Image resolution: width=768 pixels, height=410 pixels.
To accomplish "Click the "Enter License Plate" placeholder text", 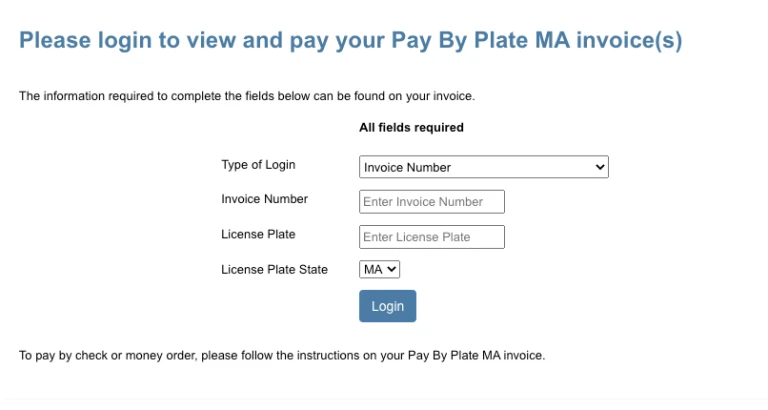I will pos(417,237).
